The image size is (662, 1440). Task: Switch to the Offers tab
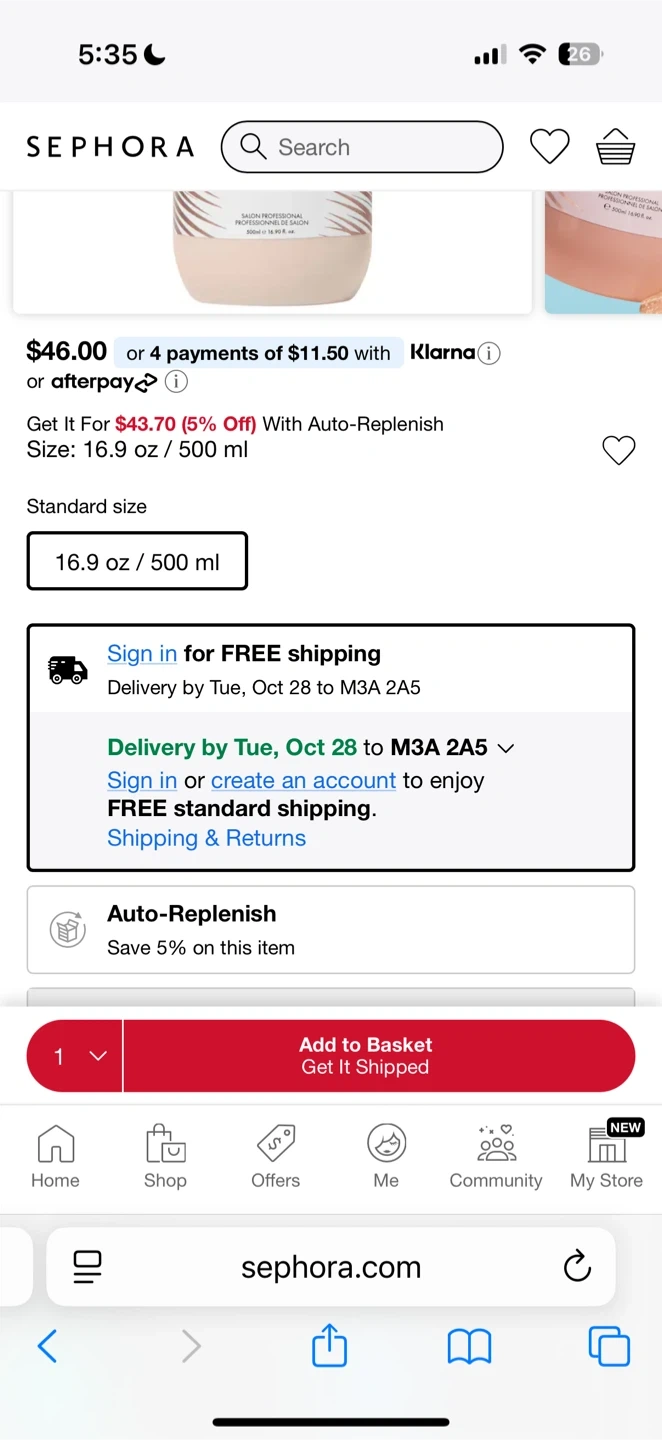275,1156
